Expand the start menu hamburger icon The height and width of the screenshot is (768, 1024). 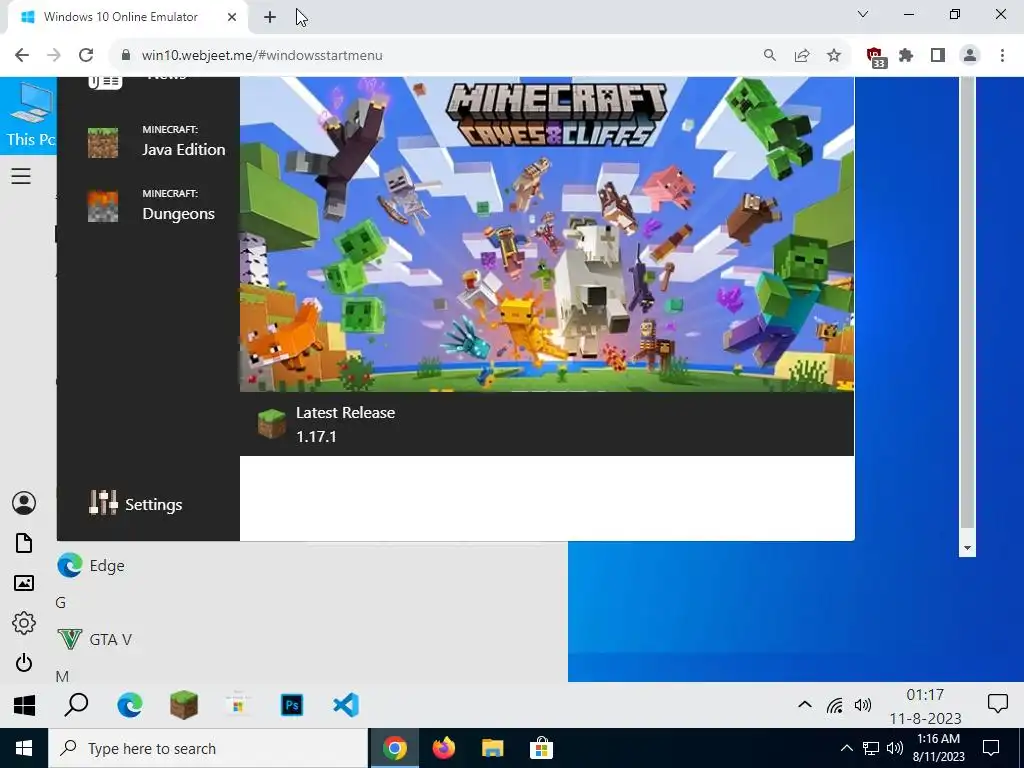coord(21,176)
